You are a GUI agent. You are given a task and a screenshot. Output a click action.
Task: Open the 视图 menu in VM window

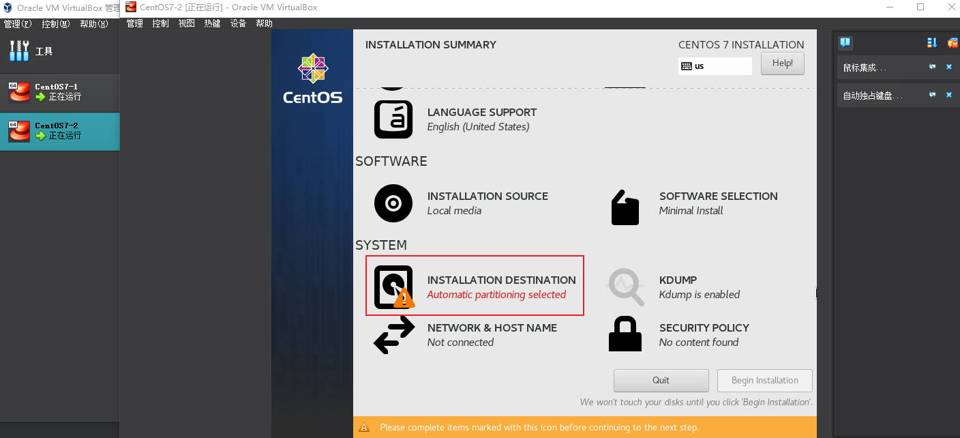[186, 23]
